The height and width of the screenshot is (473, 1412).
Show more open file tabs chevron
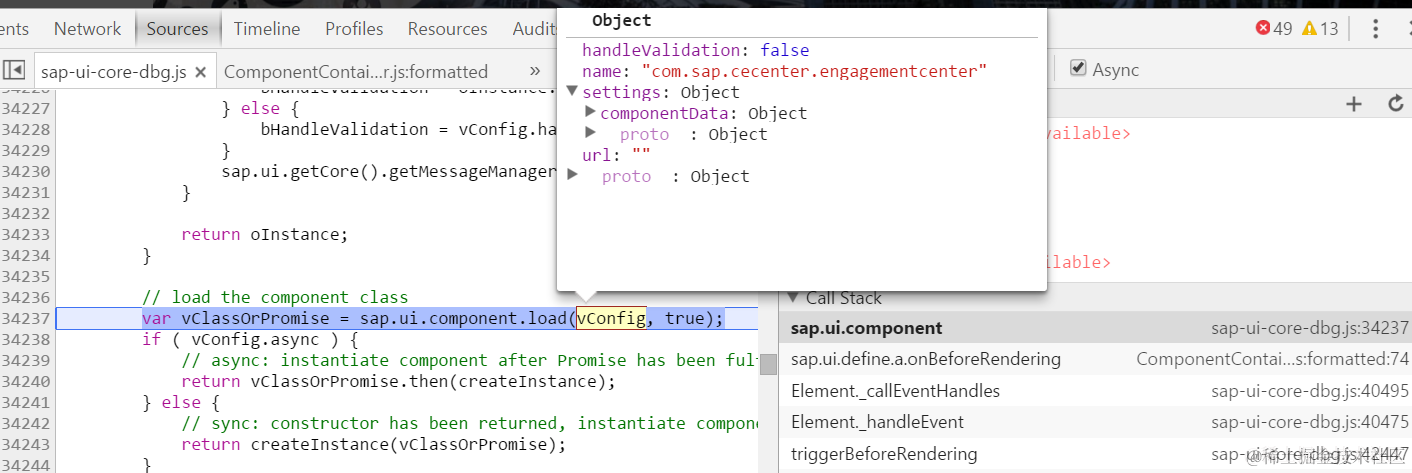534,70
